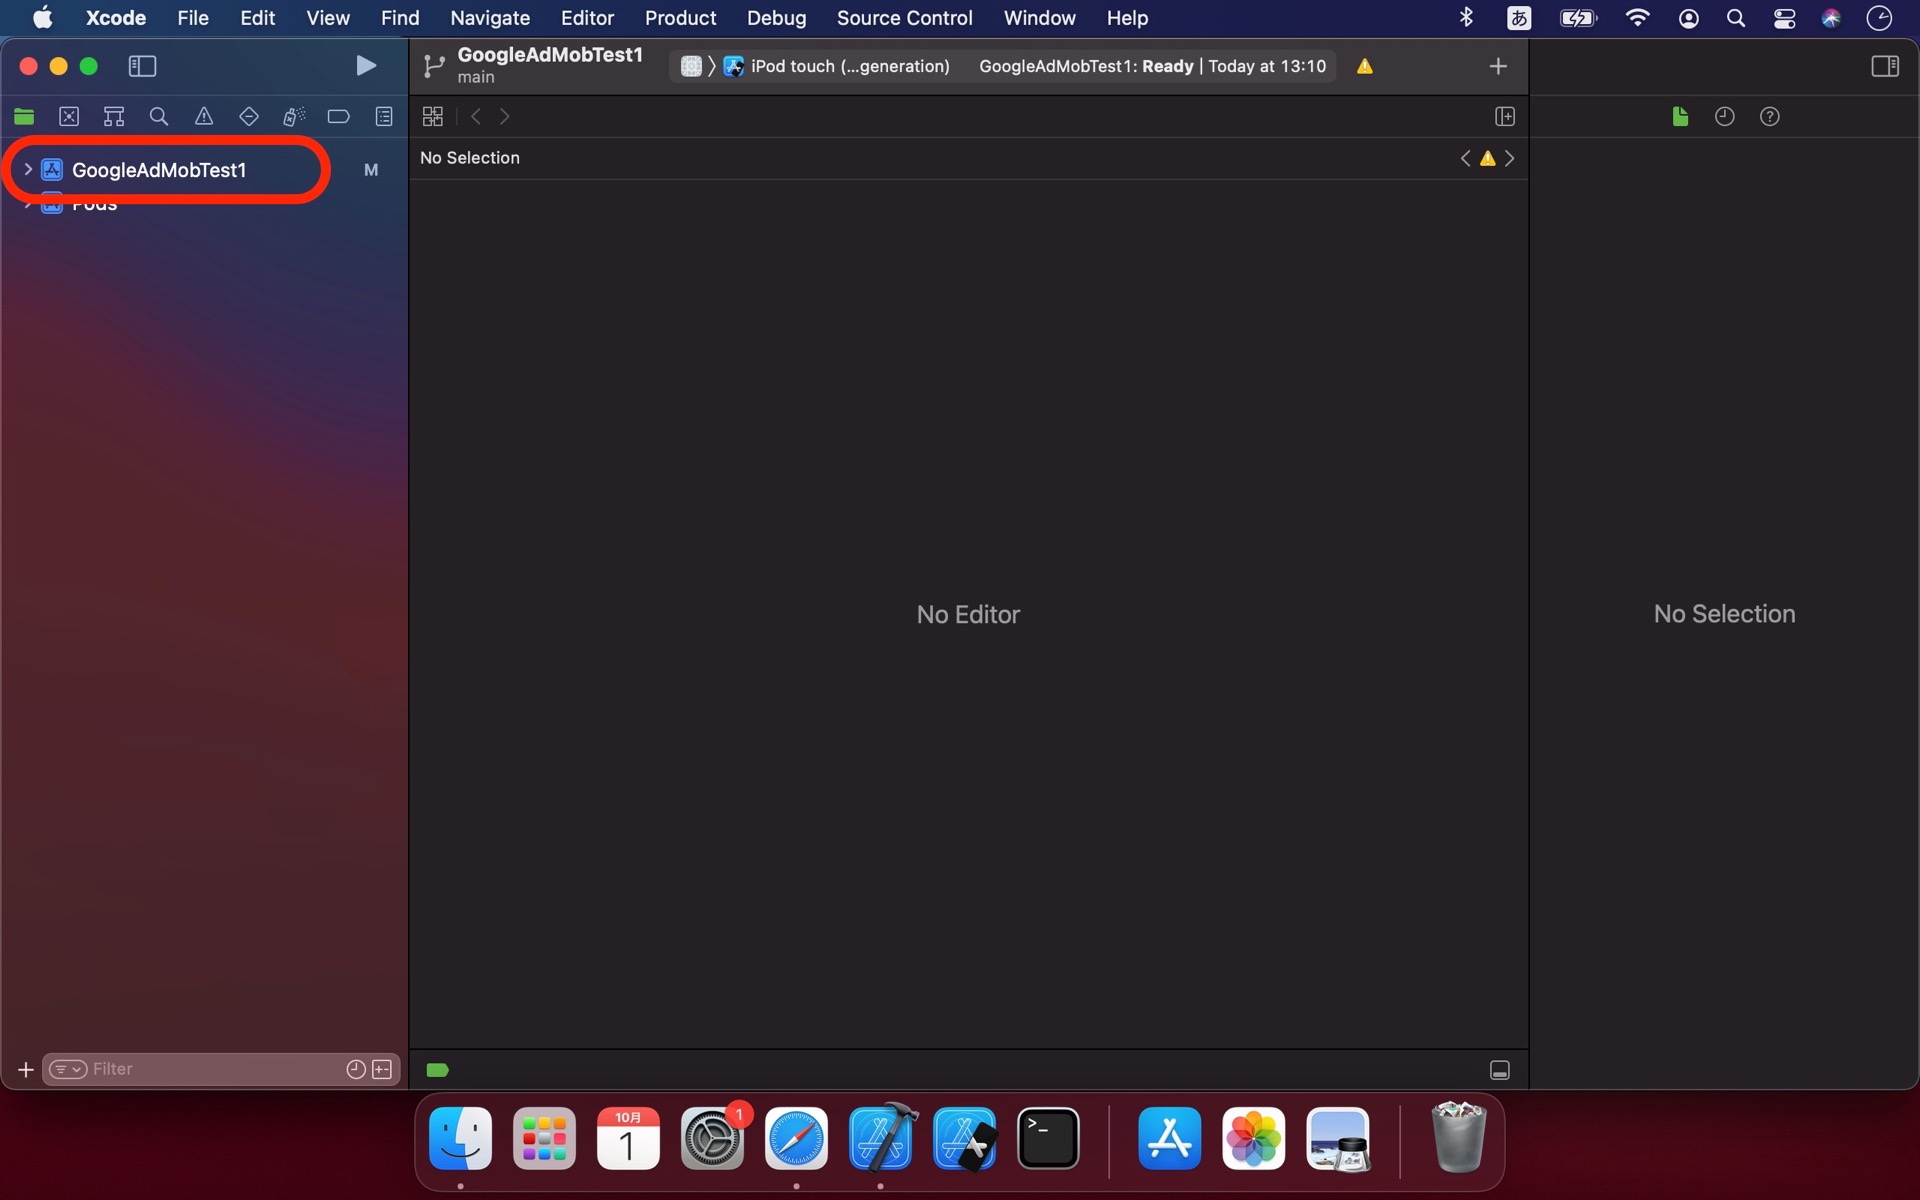
Task: Open the Xcode menu
Action: pos(116,18)
